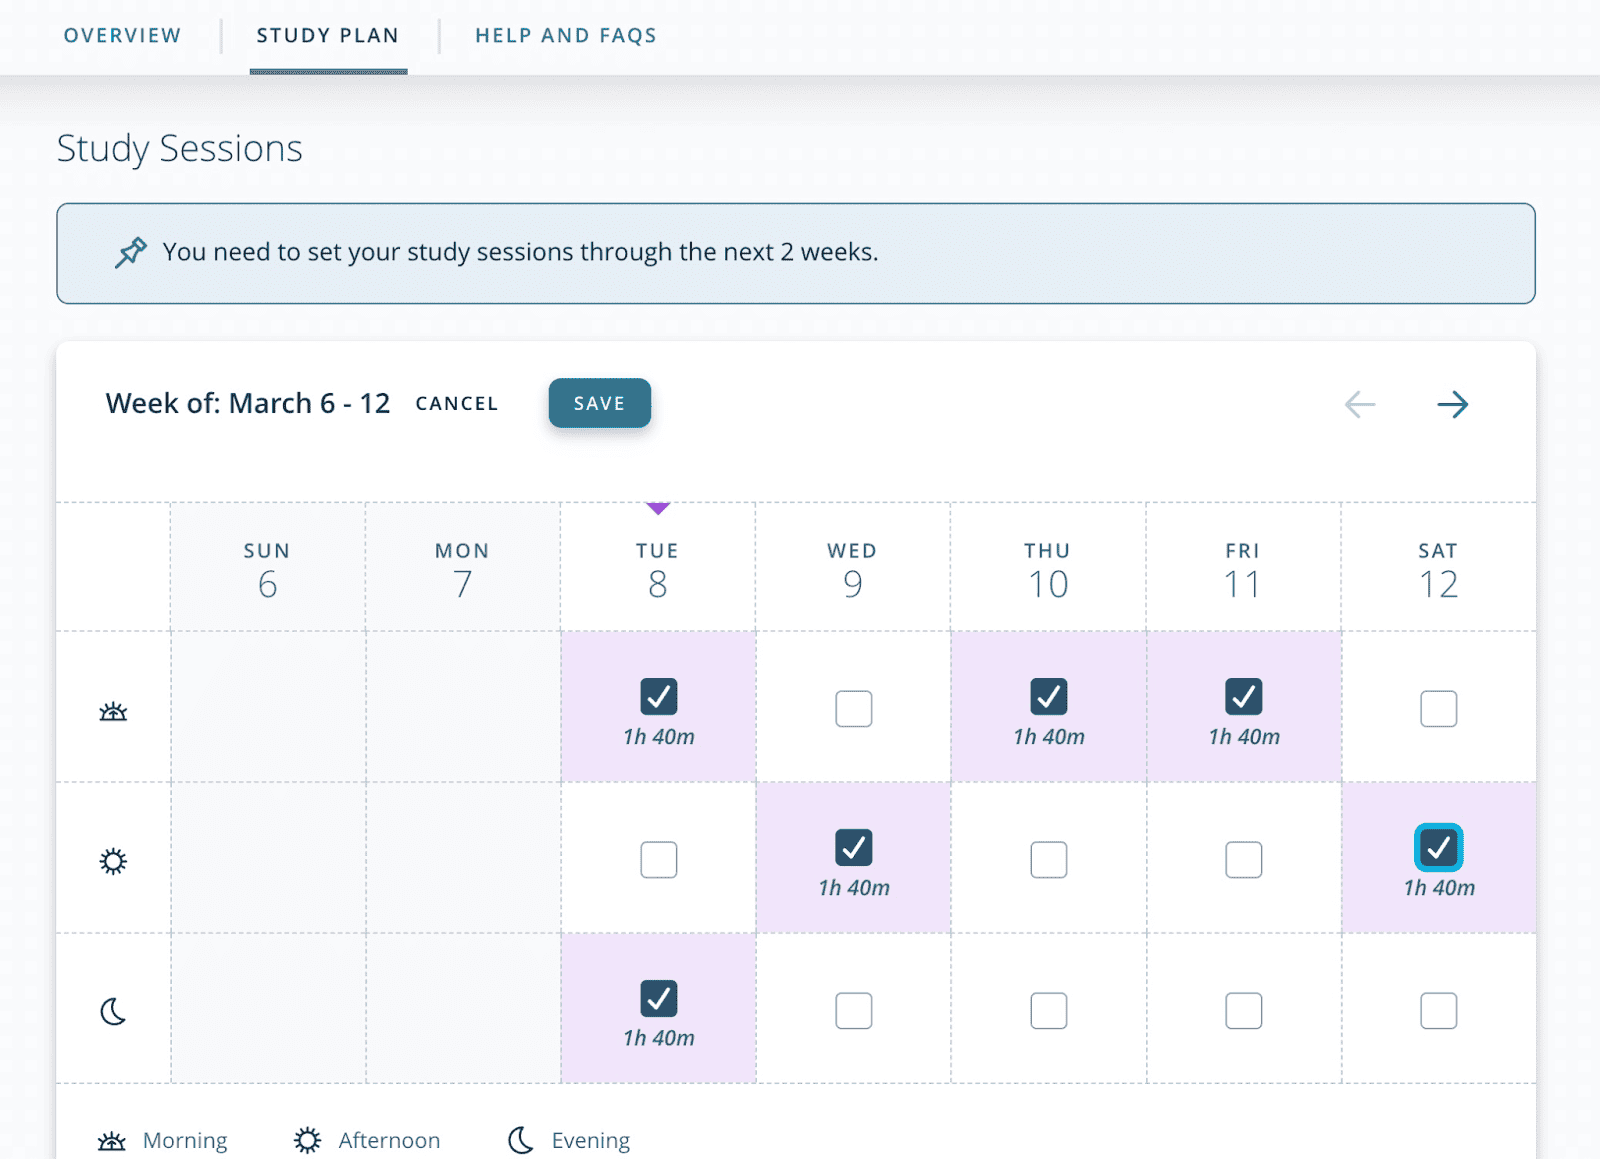Open the Help and FAQs tab
The height and width of the screenshot is (1159, 1600).
tap(566, 36)
